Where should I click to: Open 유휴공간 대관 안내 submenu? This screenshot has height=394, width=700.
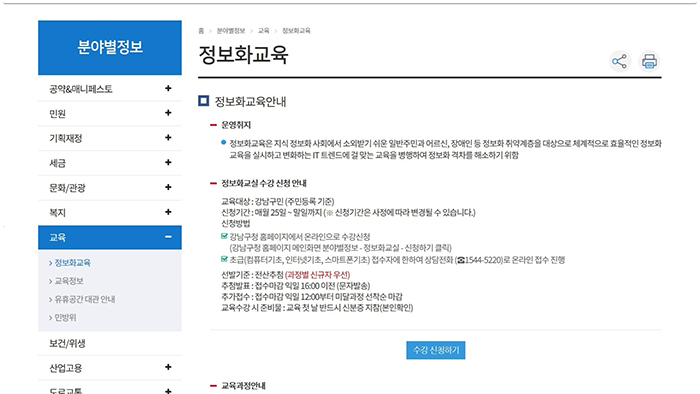click(x=85, y=299)
